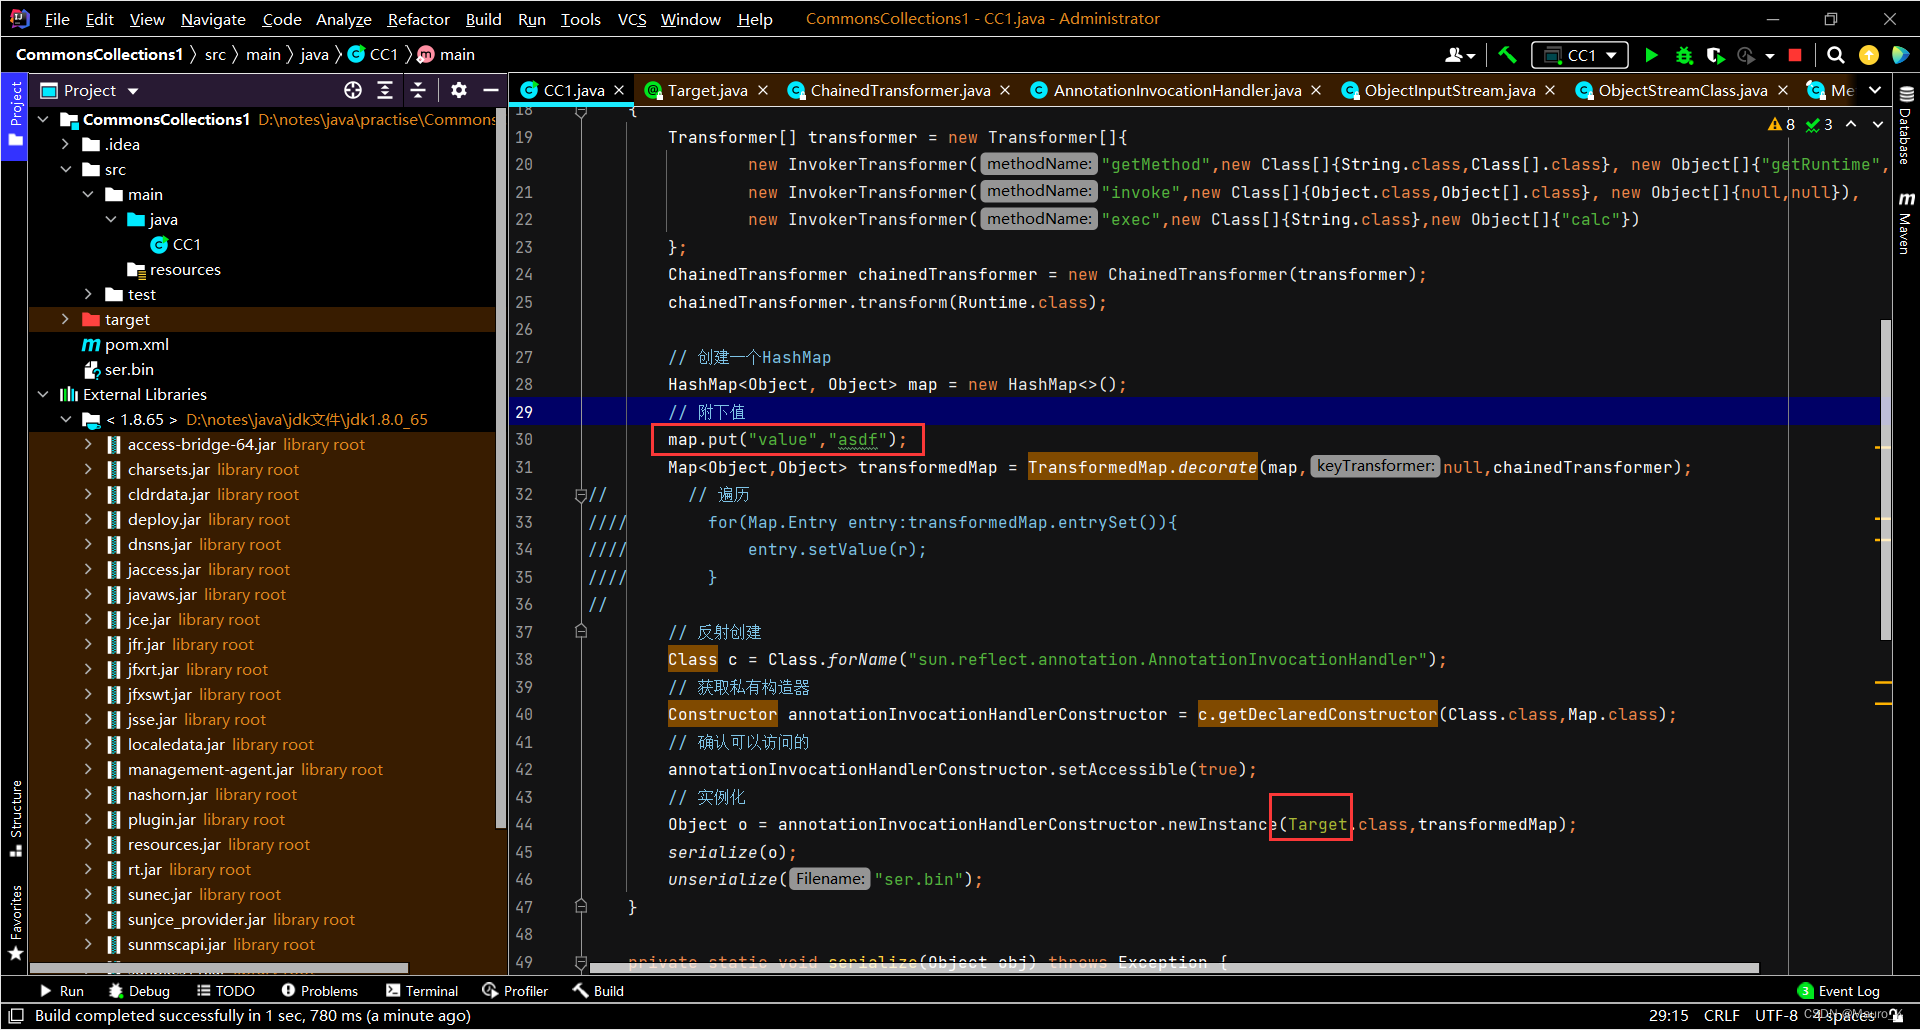Click the main method breadcrumb
Image resolution: width=1920 pixels, height=1030 pixels.
pyautogui.click(x=446, y=55)
